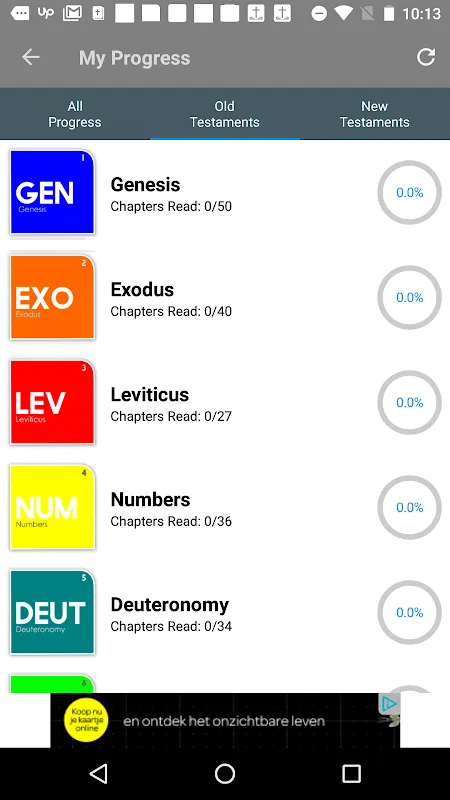The image size is (450, 800).
Task: Open recent apps with square button
Action: (x=351, y=773)
